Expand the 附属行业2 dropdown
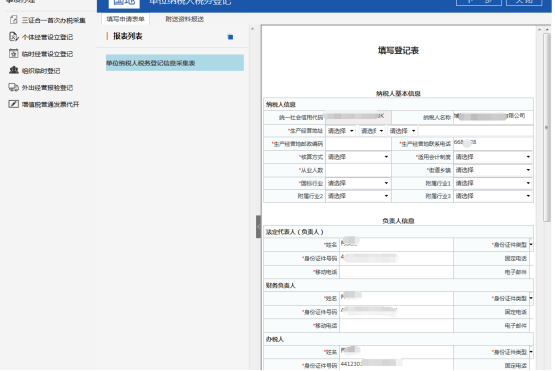Image resolution: width=555 pixels, height=371 pixels. pyautogui.click(x=358, y=196)
